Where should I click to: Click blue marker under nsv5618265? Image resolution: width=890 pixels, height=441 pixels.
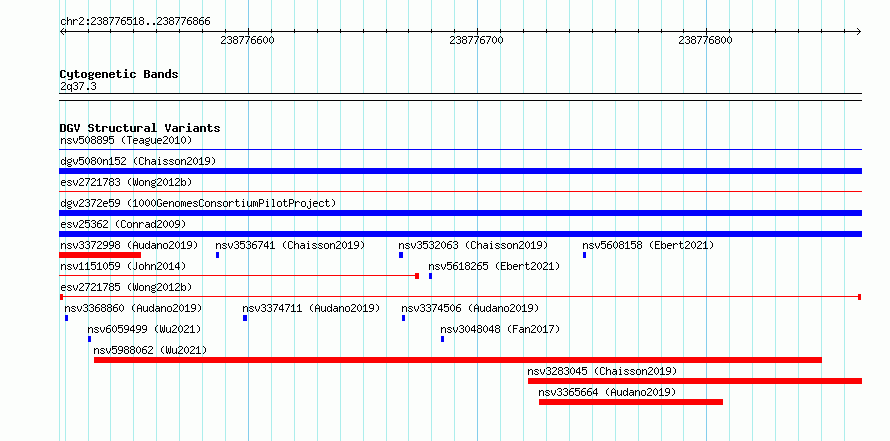point(430,276)
